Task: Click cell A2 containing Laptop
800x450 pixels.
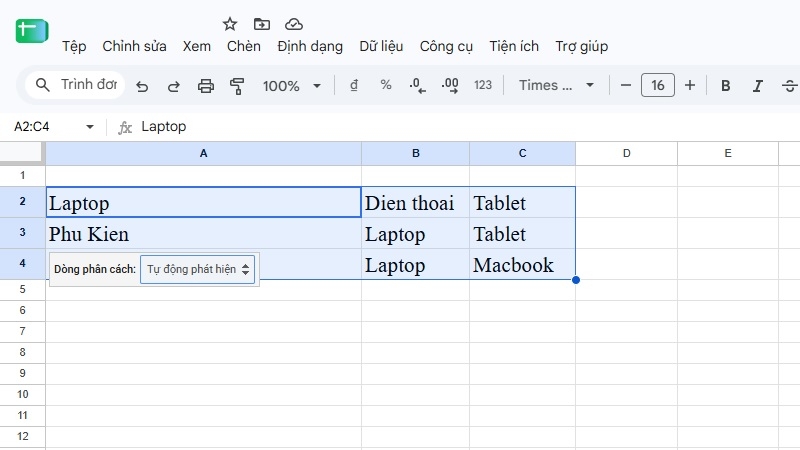Action: (204, 202)
